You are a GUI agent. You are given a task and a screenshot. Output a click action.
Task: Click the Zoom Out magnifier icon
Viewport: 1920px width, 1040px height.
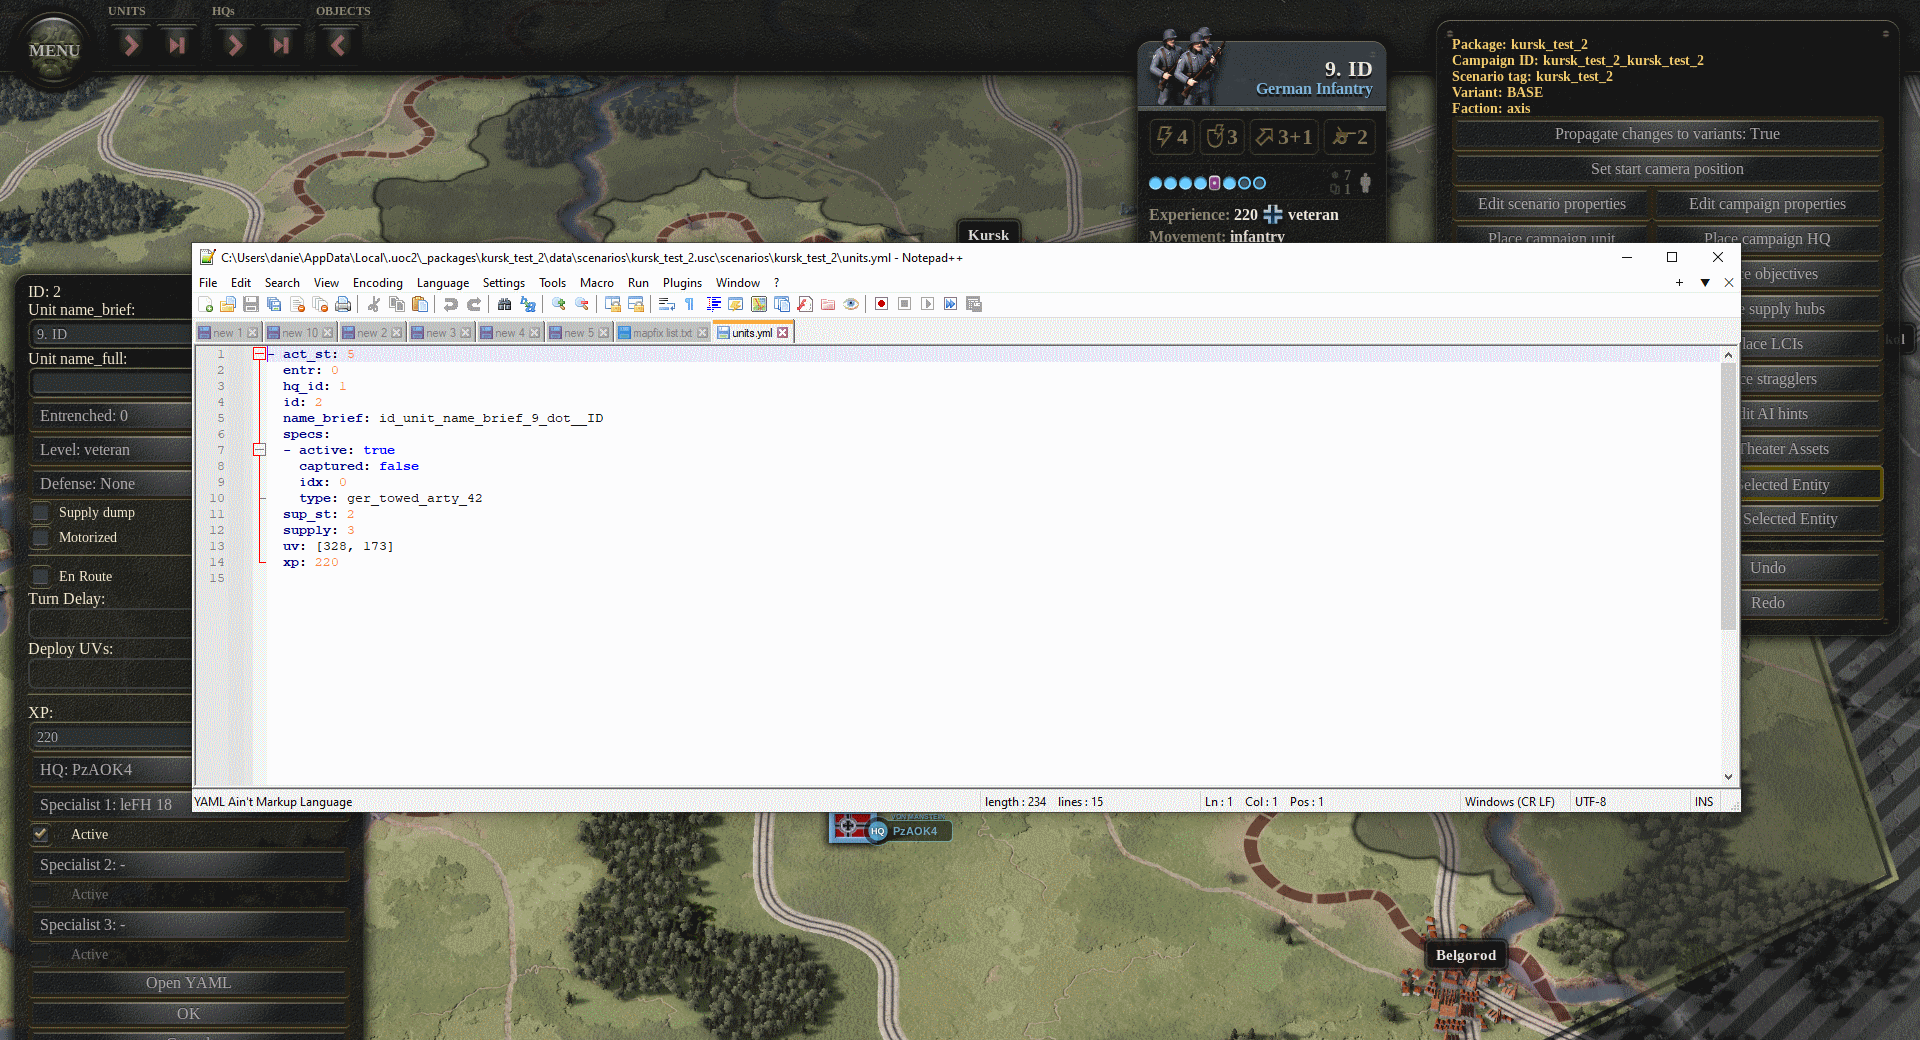click(582, 304)
